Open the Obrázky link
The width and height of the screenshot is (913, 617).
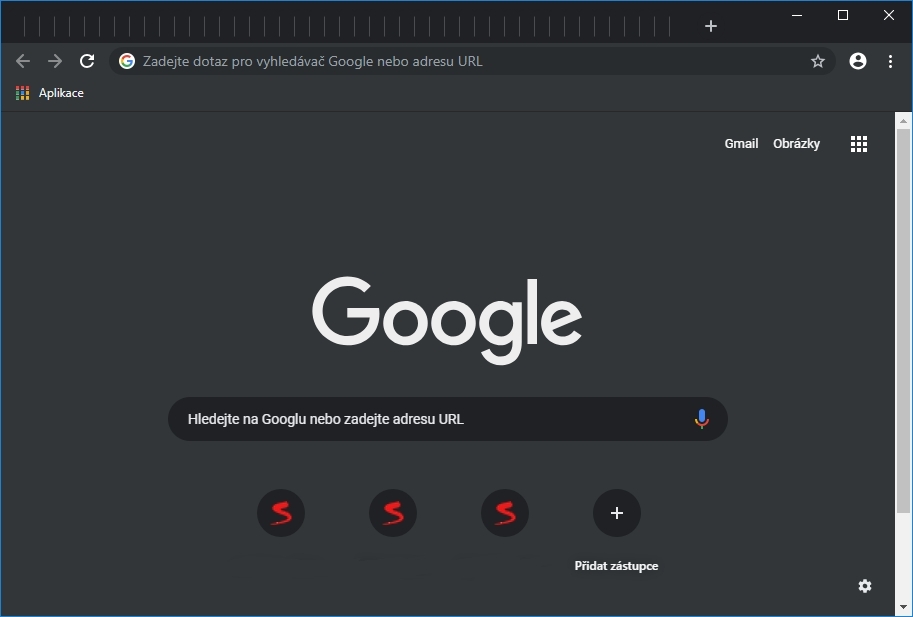tap(796, 144)
